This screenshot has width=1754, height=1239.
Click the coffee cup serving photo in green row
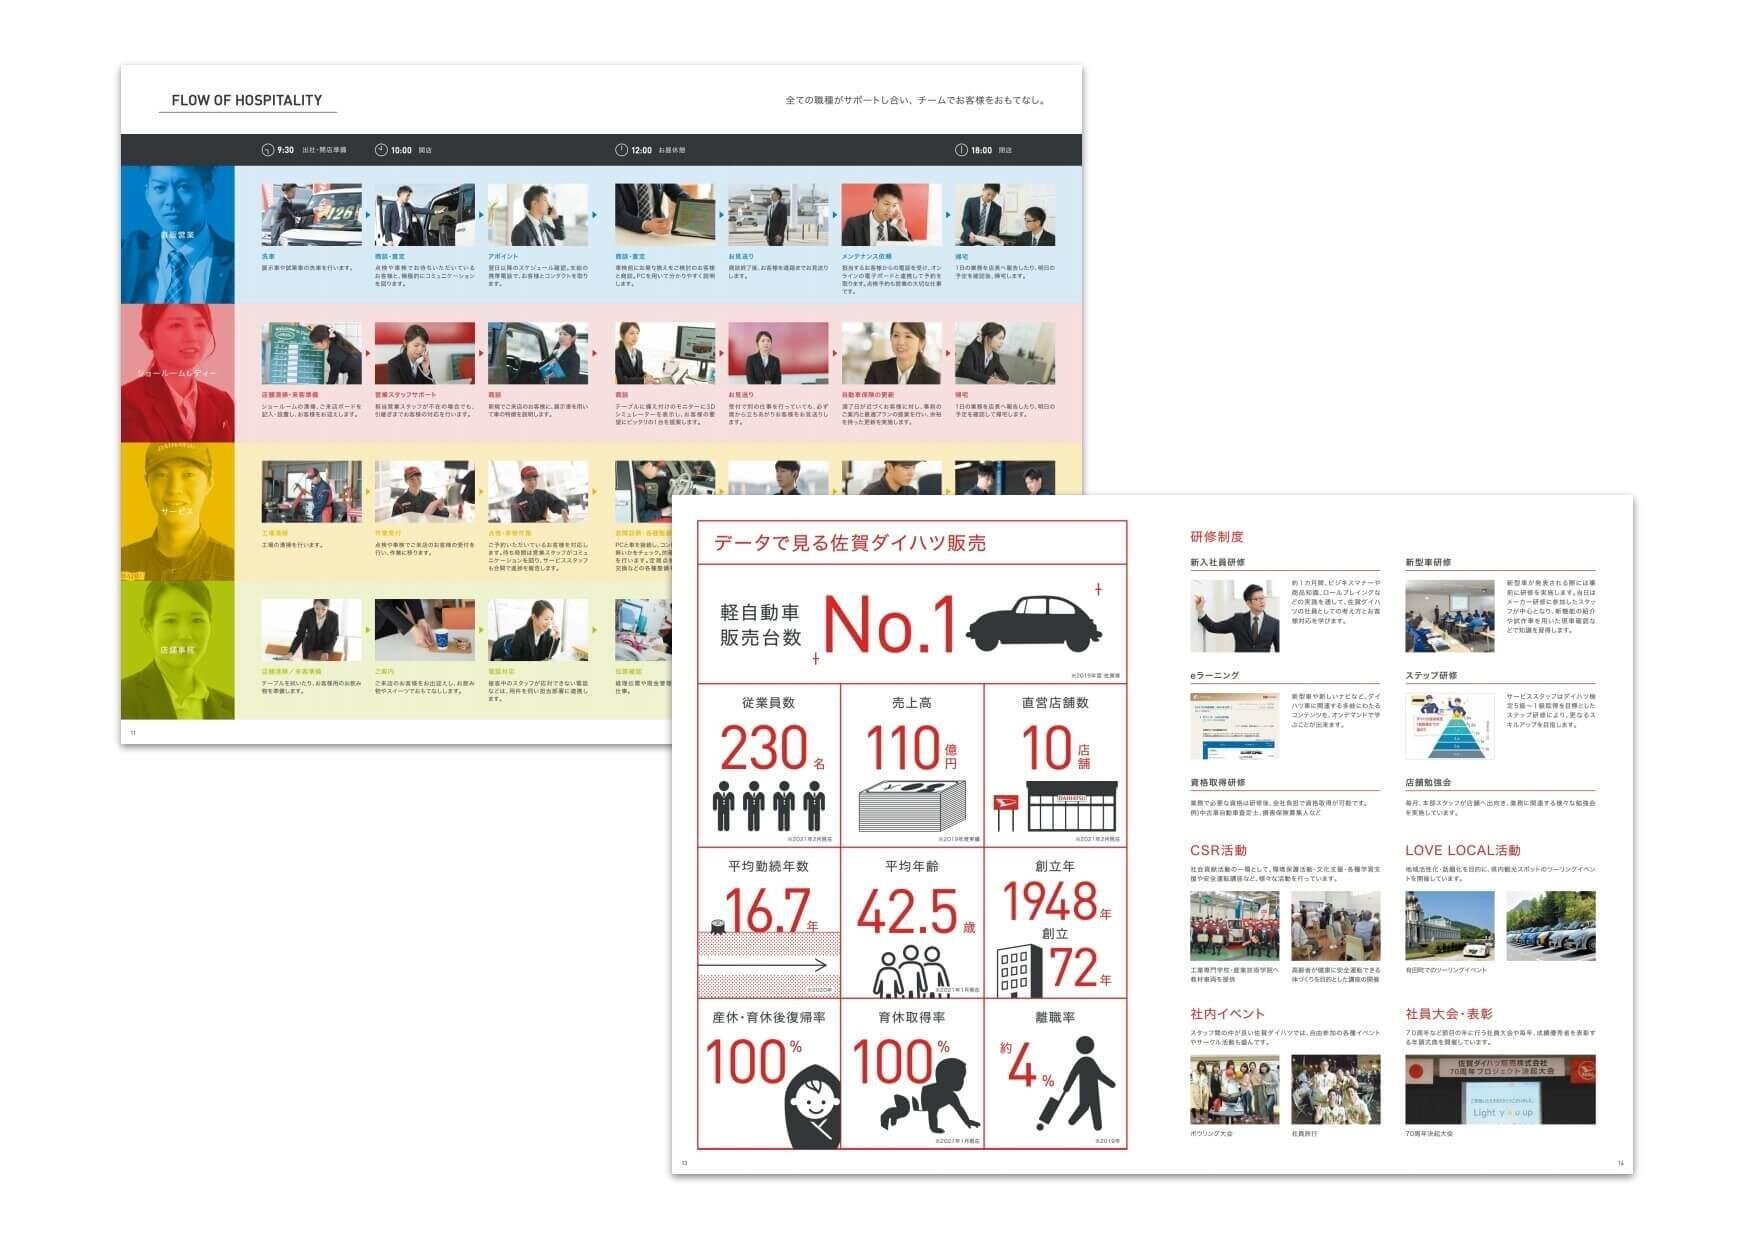(425, 630)
